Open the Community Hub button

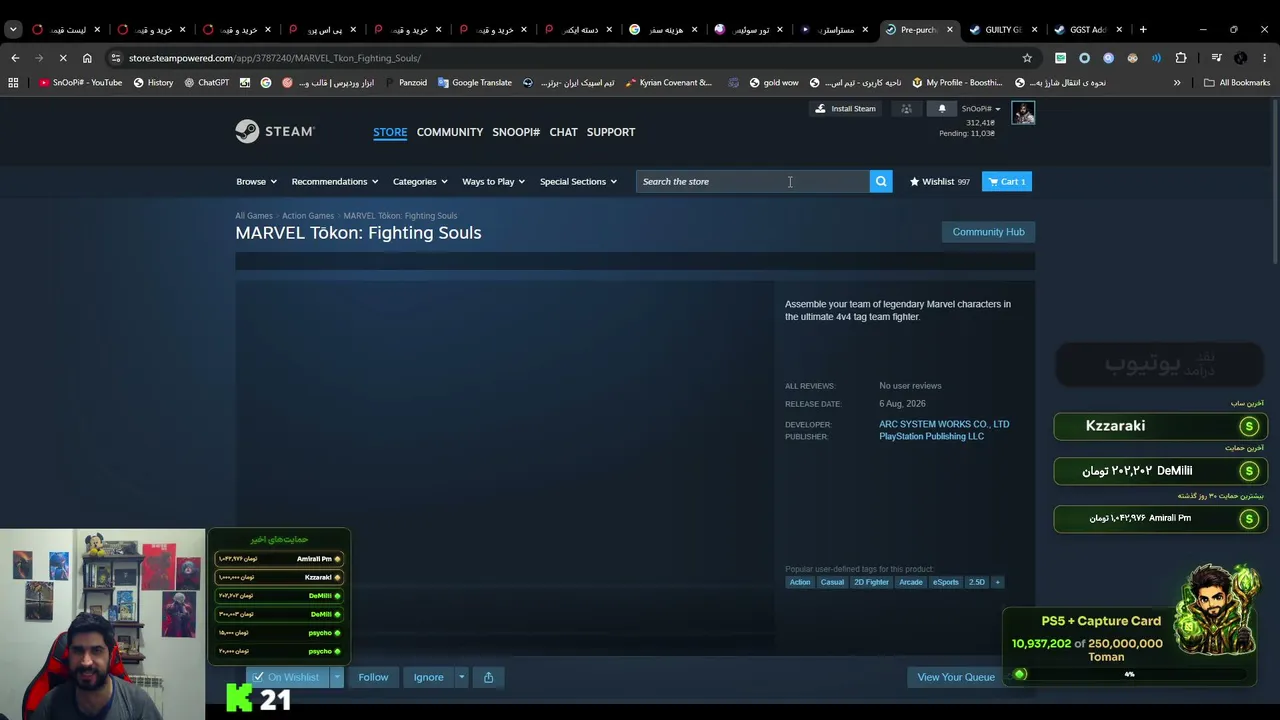coord(988,232)
